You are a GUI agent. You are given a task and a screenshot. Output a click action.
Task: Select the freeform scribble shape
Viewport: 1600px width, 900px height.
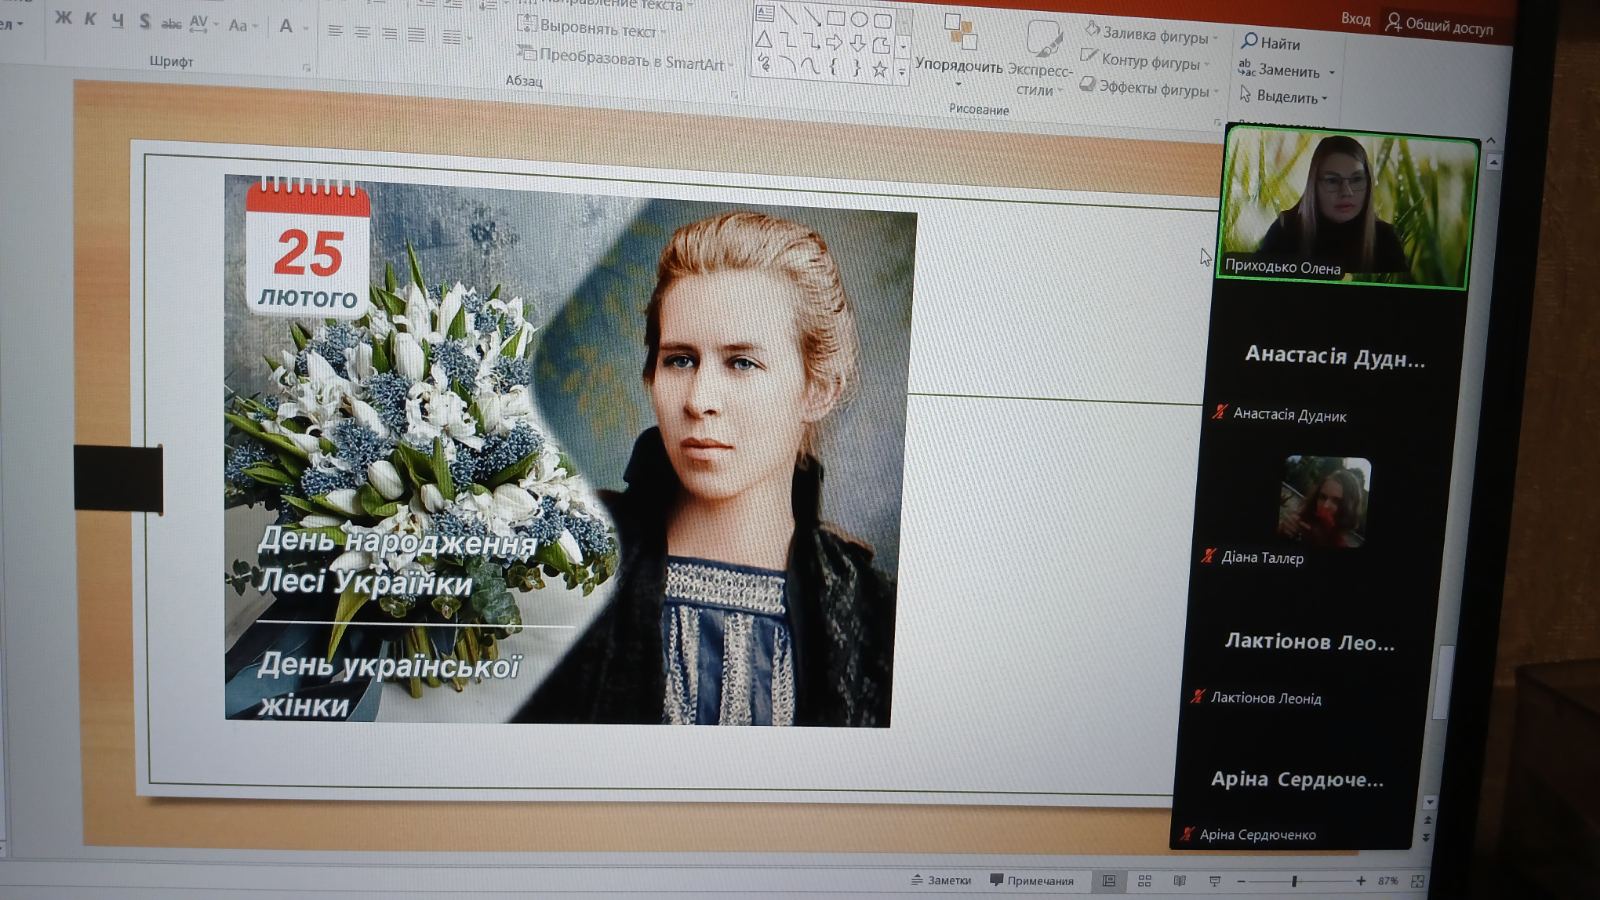763,63
